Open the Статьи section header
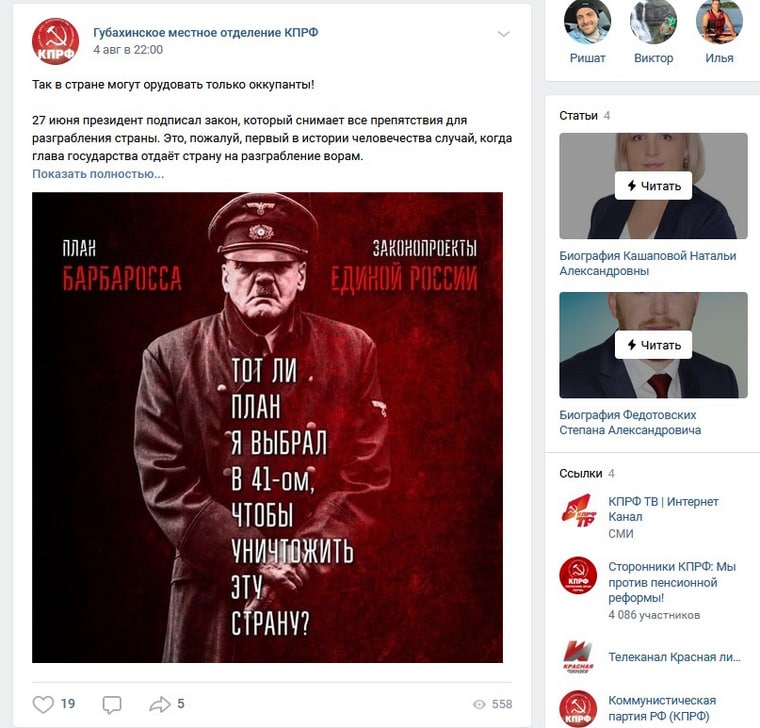This screenshot has height=728, width=760. click(578, 115)
